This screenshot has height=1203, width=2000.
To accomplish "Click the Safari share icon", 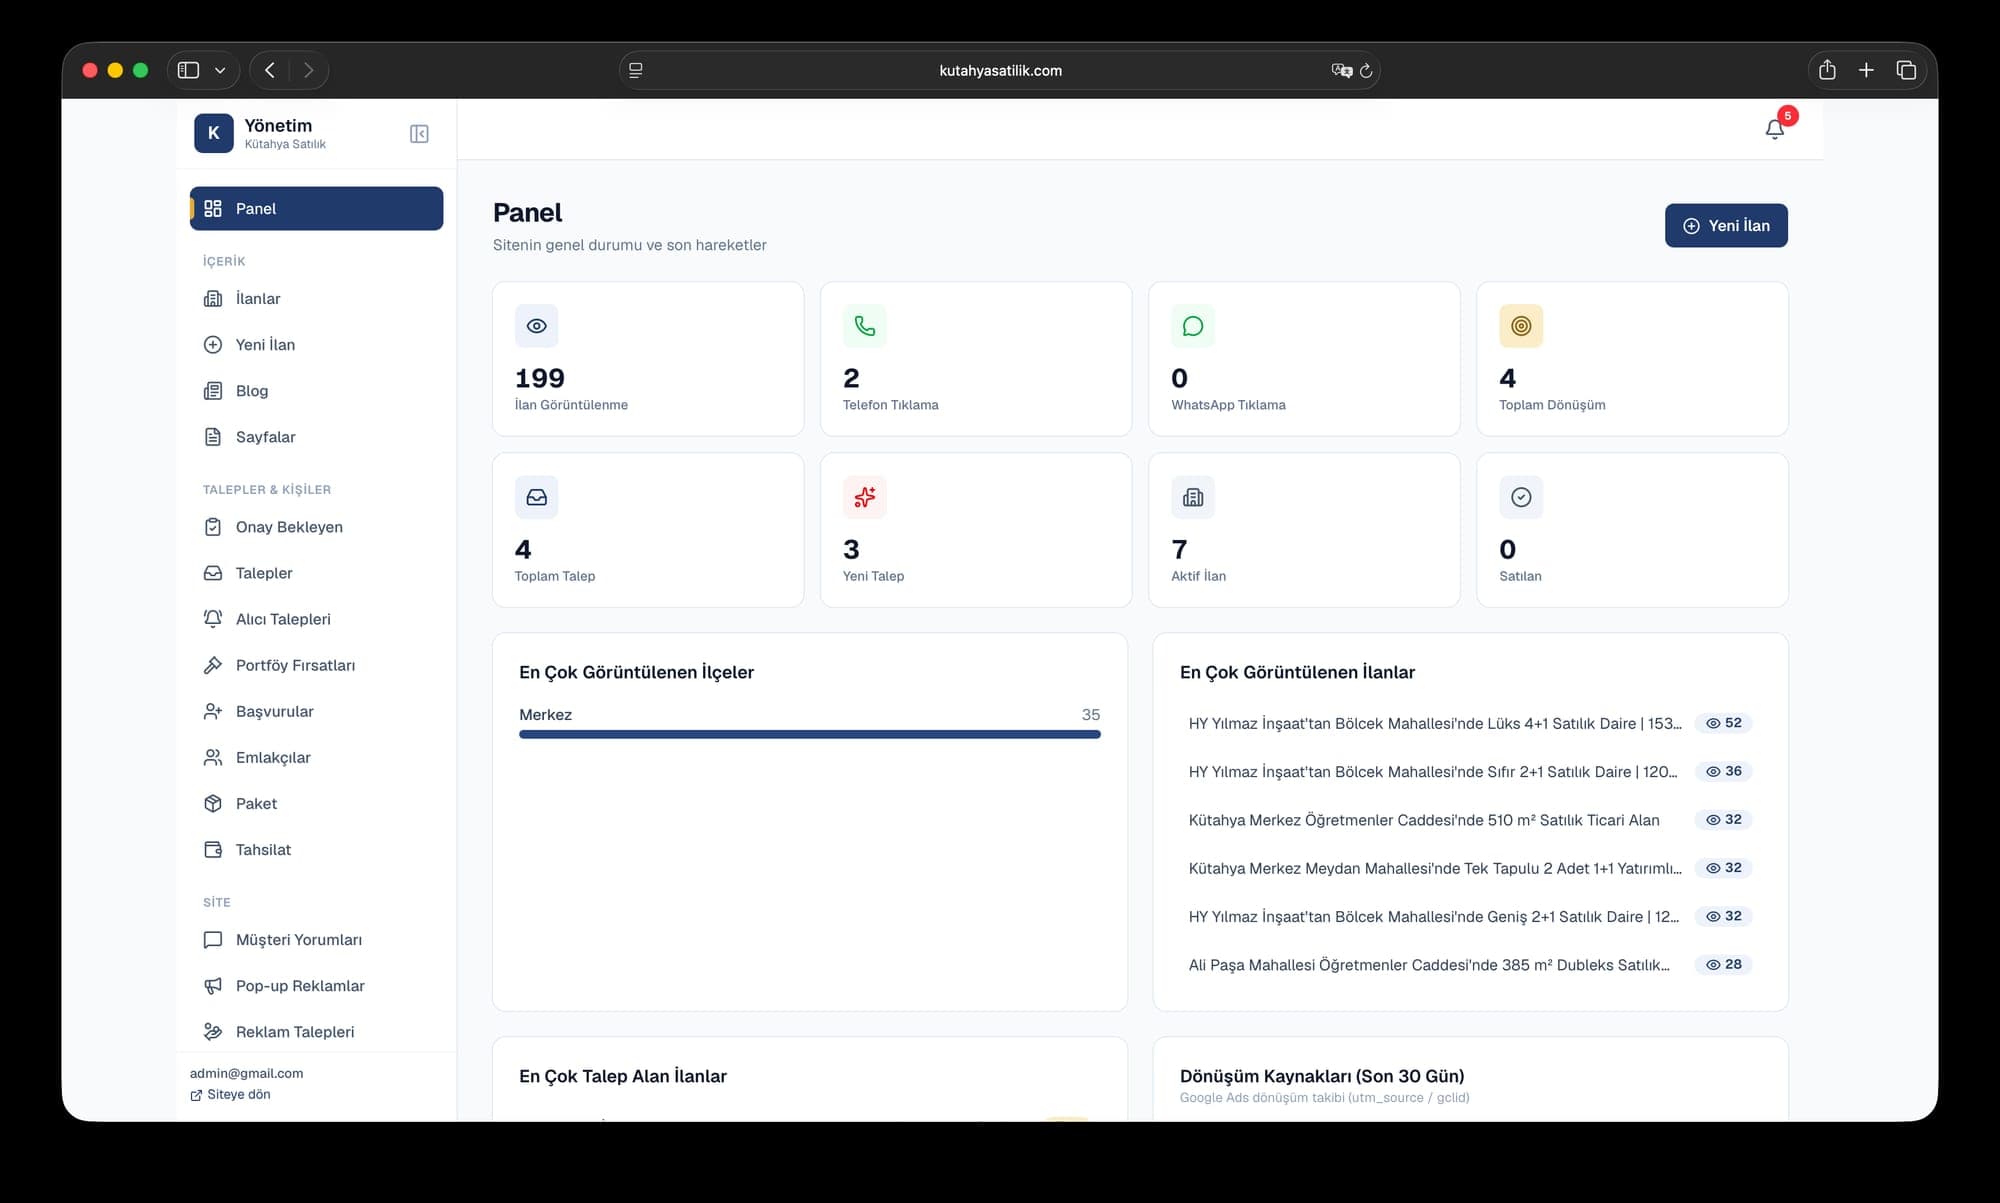I will click(x=1827, y=70).
